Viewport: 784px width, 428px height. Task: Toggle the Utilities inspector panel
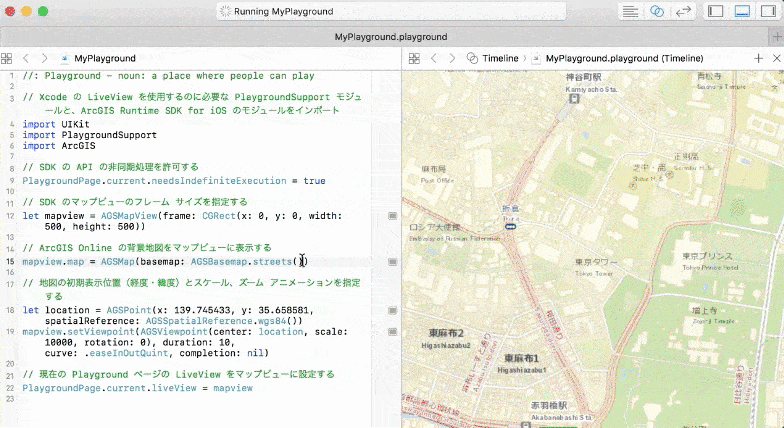768,12
